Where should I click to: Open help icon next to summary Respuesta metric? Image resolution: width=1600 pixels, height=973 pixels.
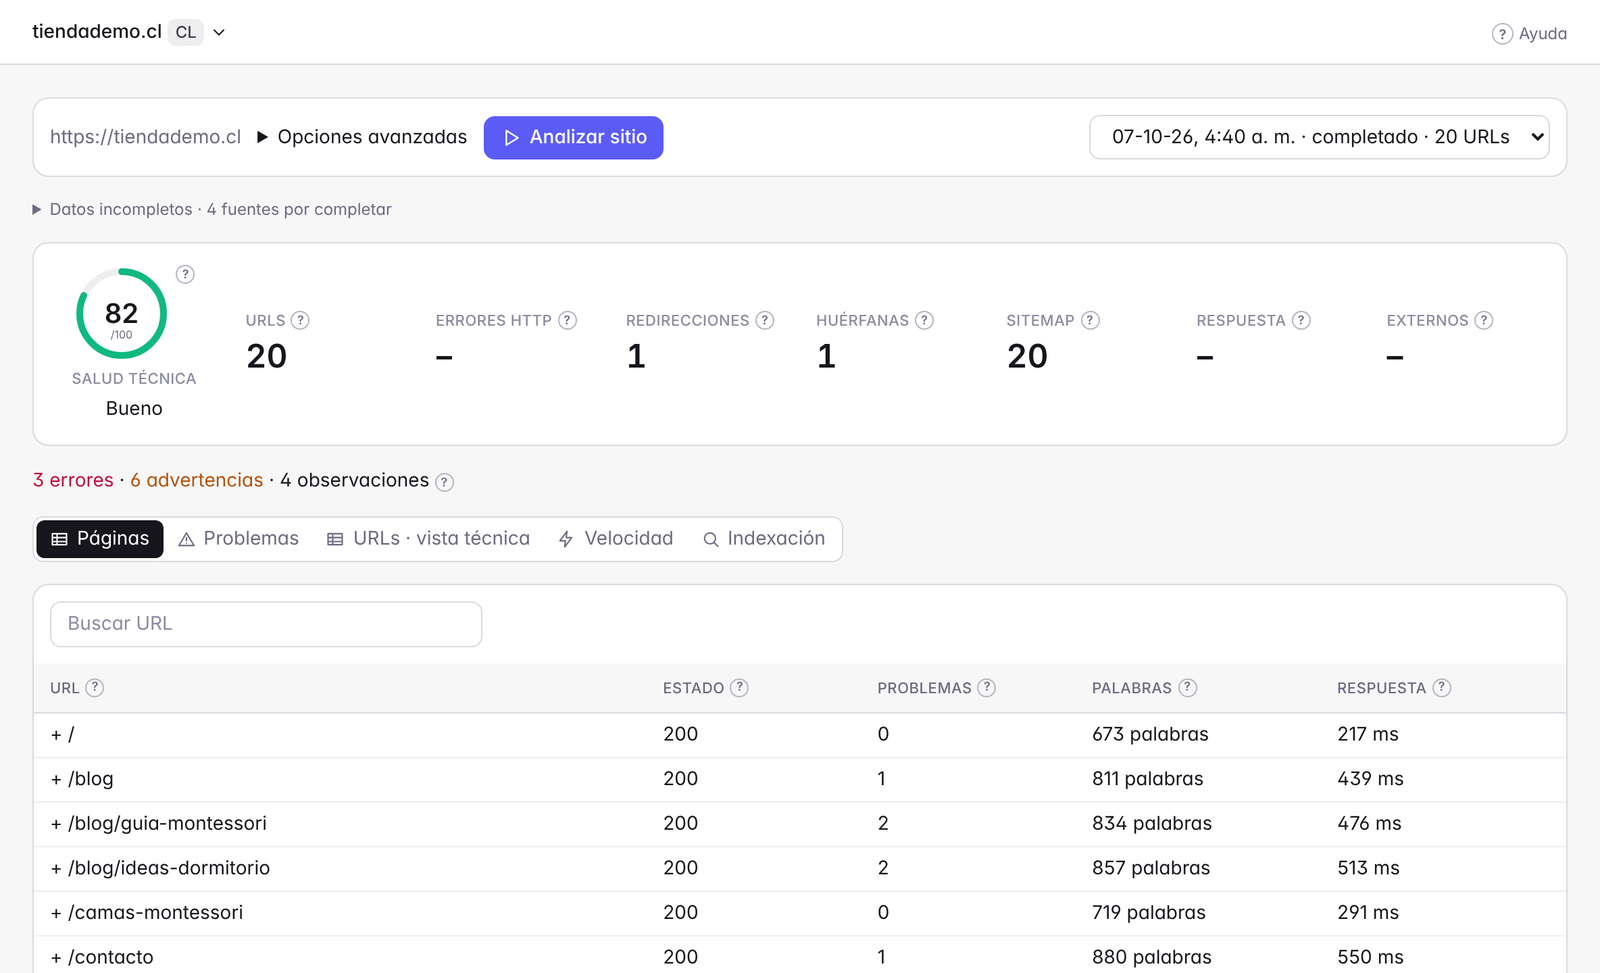tap(1301, 320)
